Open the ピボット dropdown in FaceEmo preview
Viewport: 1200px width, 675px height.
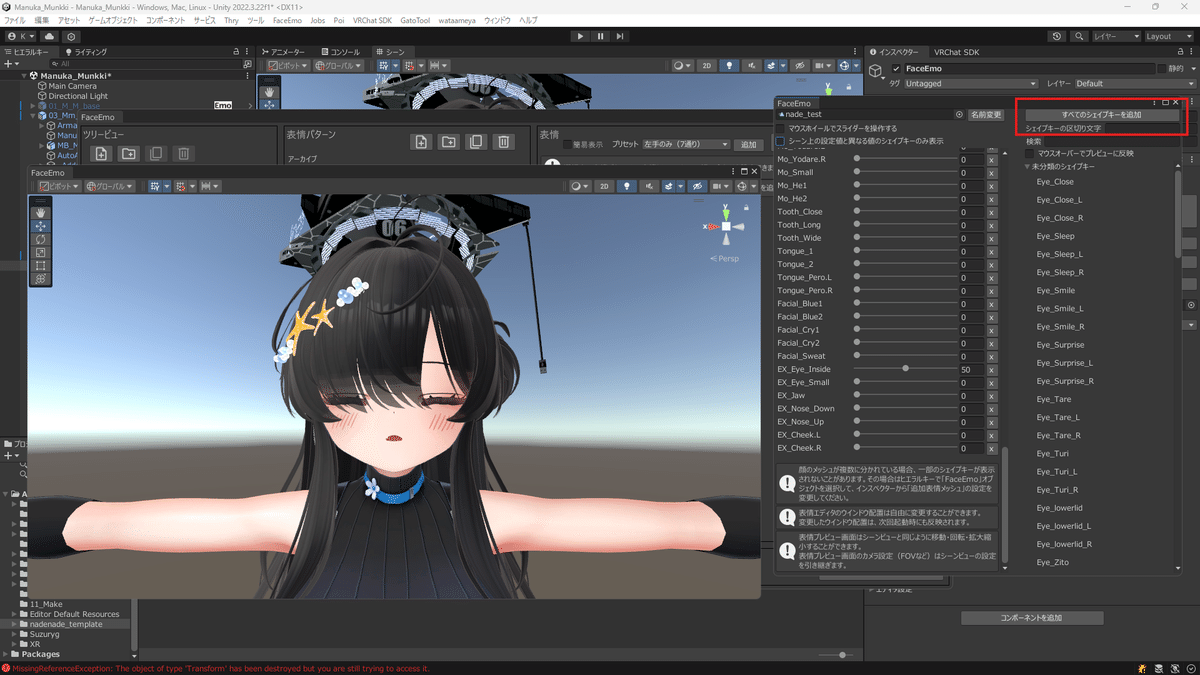click(x=59, y=186)
